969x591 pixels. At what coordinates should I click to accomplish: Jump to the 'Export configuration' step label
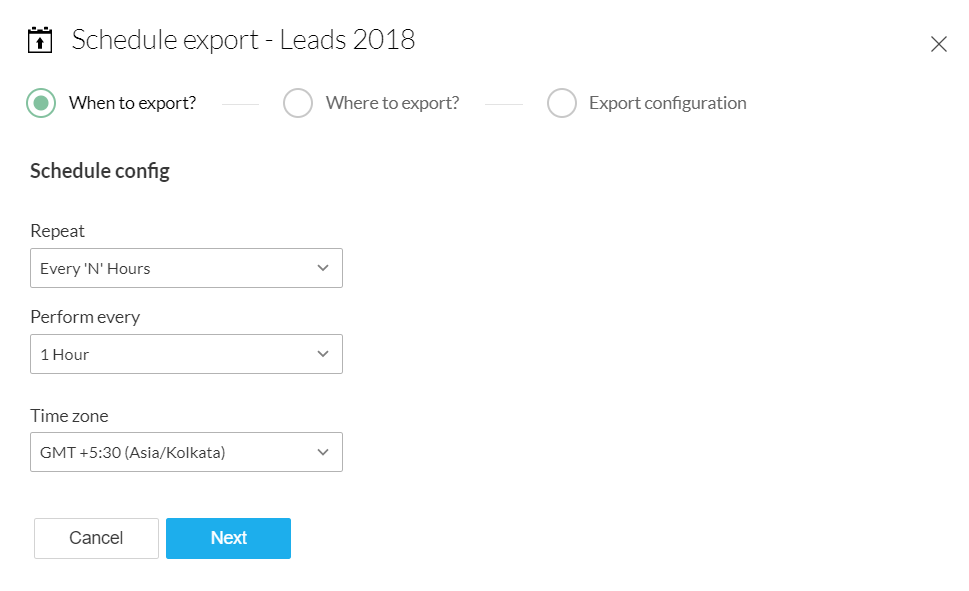667,103
